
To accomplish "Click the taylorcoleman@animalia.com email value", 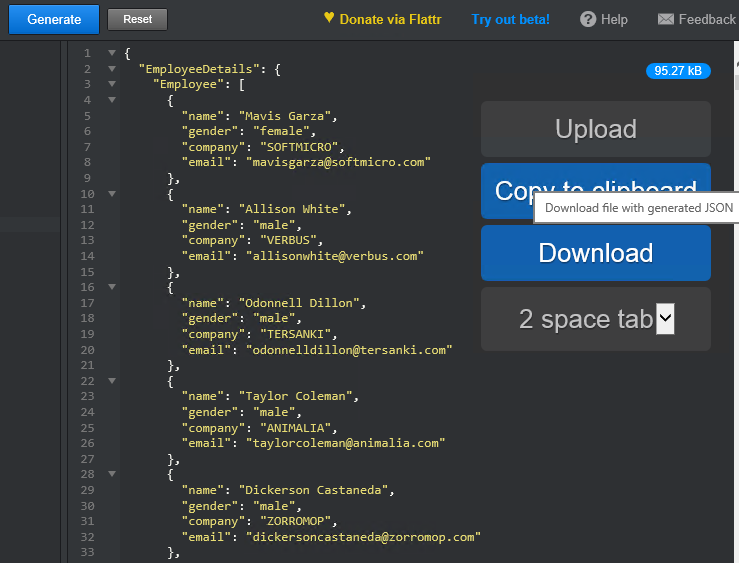I will coord(345,443).
